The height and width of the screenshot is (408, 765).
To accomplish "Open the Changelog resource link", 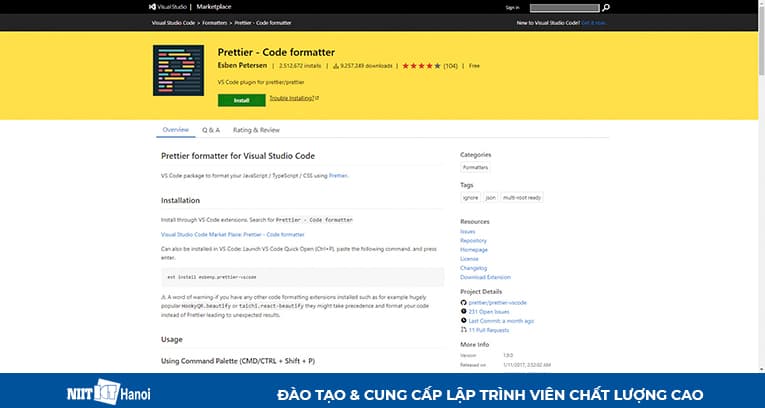I will coord(473,268).
